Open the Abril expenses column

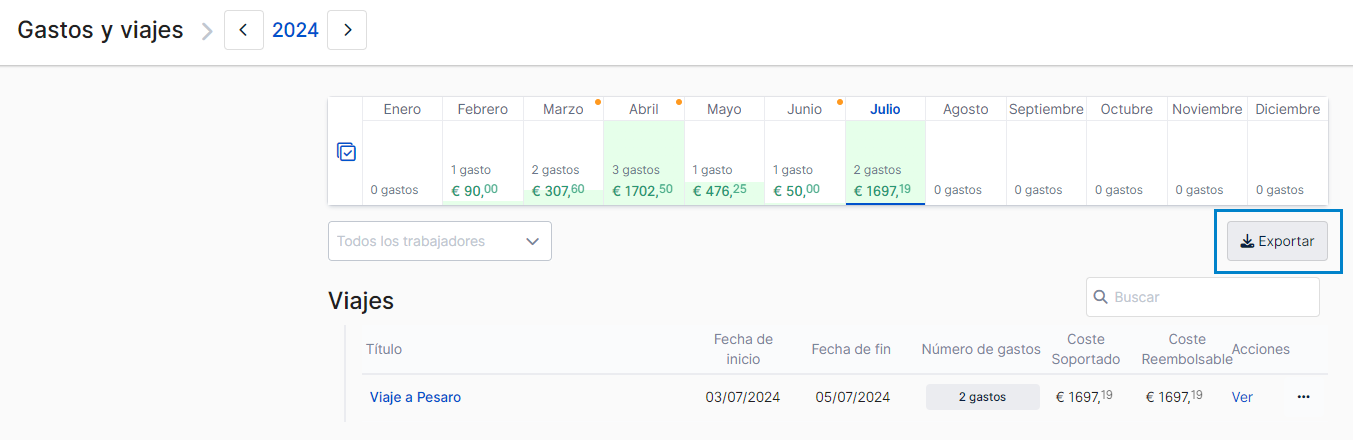(643, 110)
